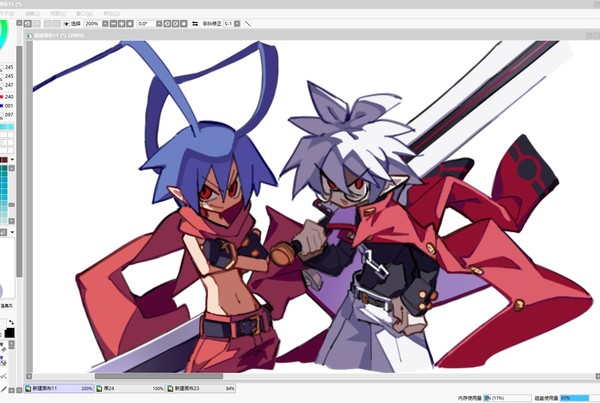Click the teal color swatch grid

(4, 194)
